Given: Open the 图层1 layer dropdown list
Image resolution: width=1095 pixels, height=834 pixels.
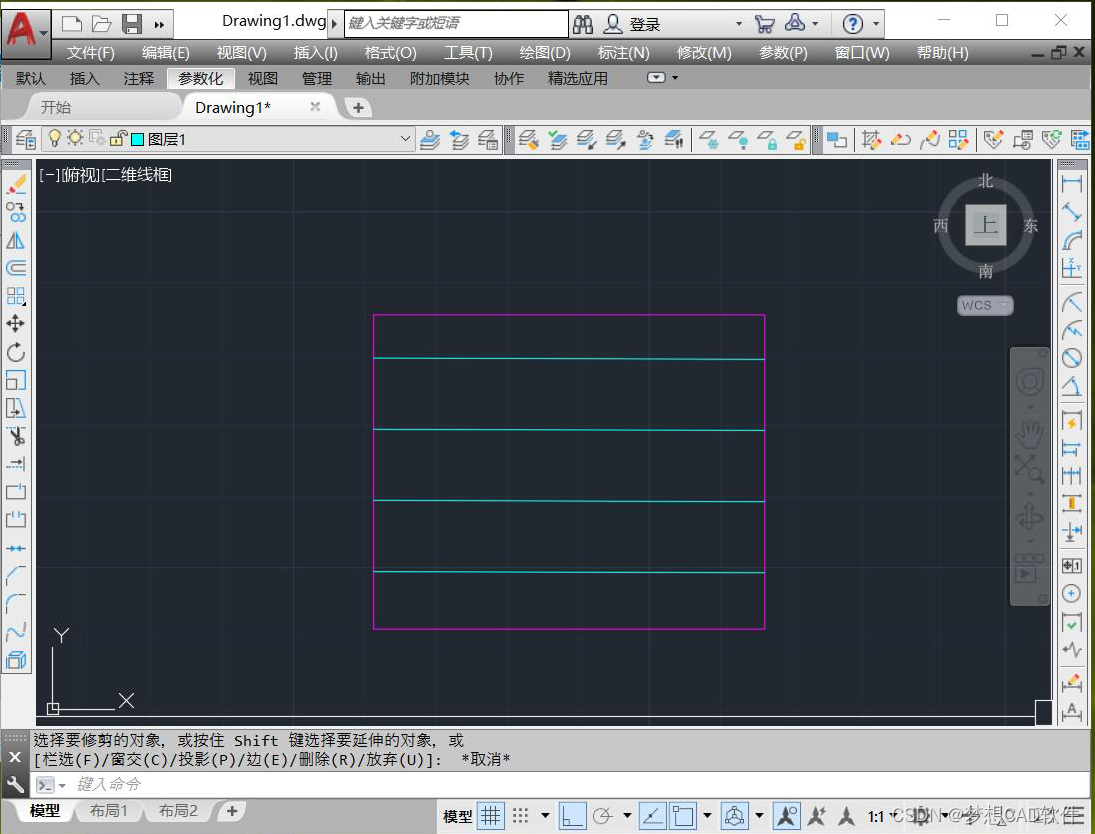Looking at the screenshot, I should [405, 139].
